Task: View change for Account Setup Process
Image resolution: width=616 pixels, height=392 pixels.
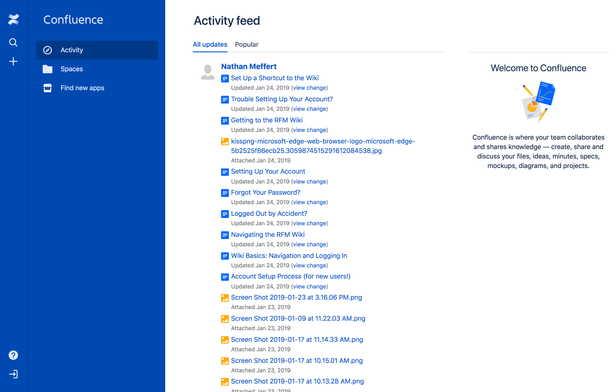Action: coord(310,287)
